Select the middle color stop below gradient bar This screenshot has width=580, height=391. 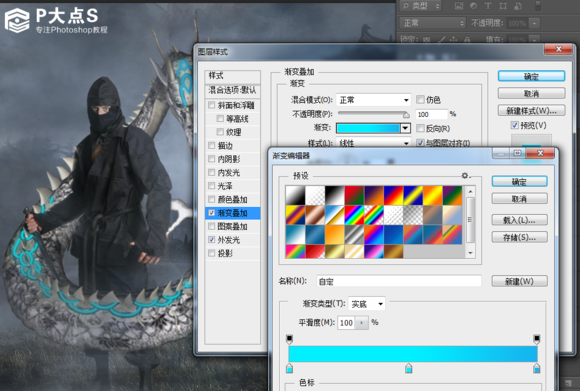408,368
